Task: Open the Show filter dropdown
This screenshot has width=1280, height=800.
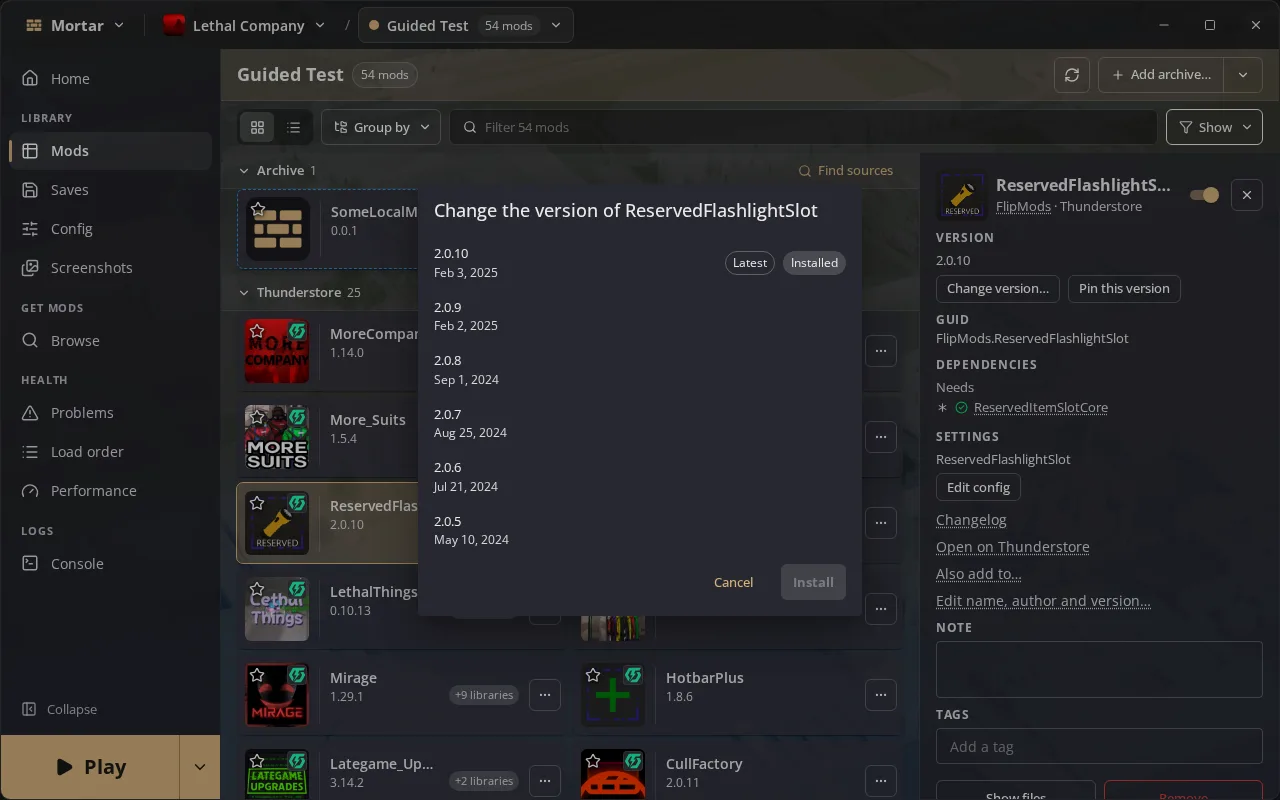Action: [1214, 127]
